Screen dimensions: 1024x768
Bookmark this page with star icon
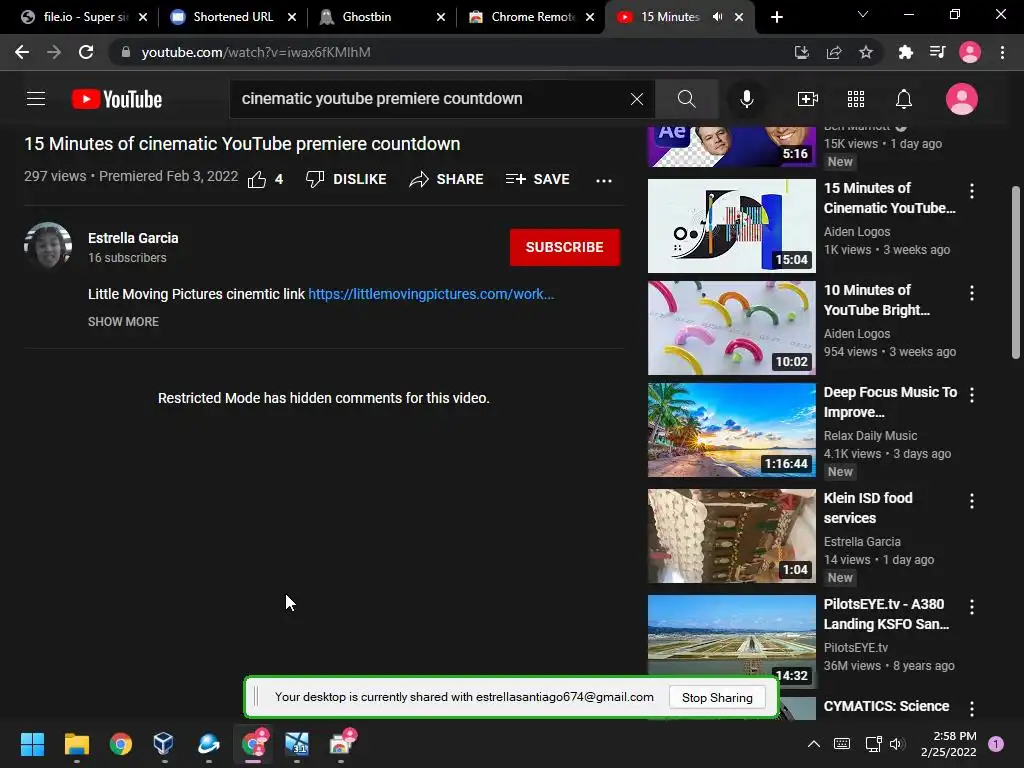(866, 52)
